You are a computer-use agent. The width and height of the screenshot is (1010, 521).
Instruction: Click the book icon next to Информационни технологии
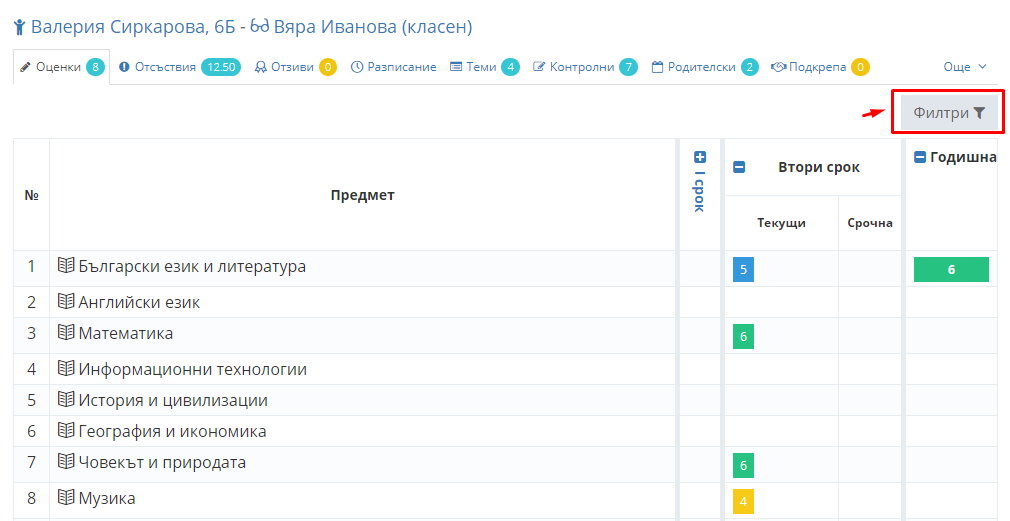pyautogui.click(x=66, y=368)
